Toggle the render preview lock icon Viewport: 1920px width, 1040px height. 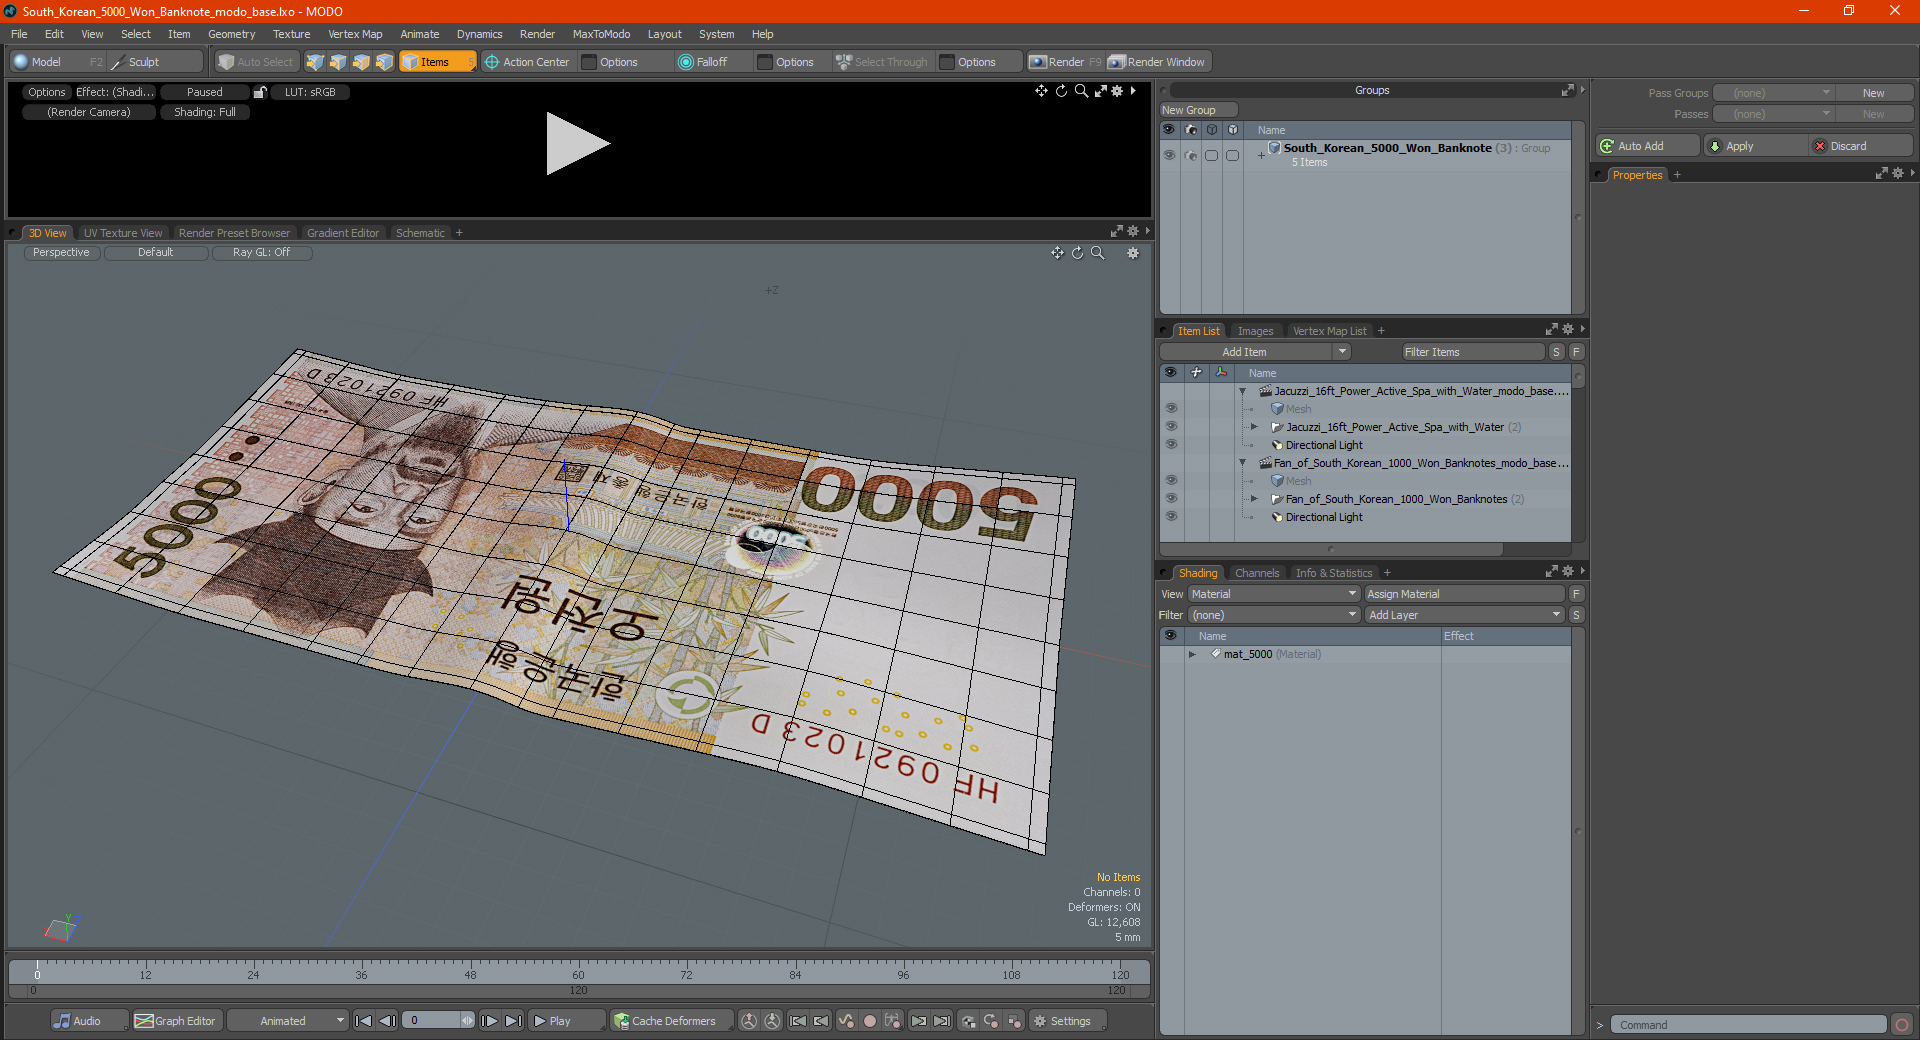point(260,92)
